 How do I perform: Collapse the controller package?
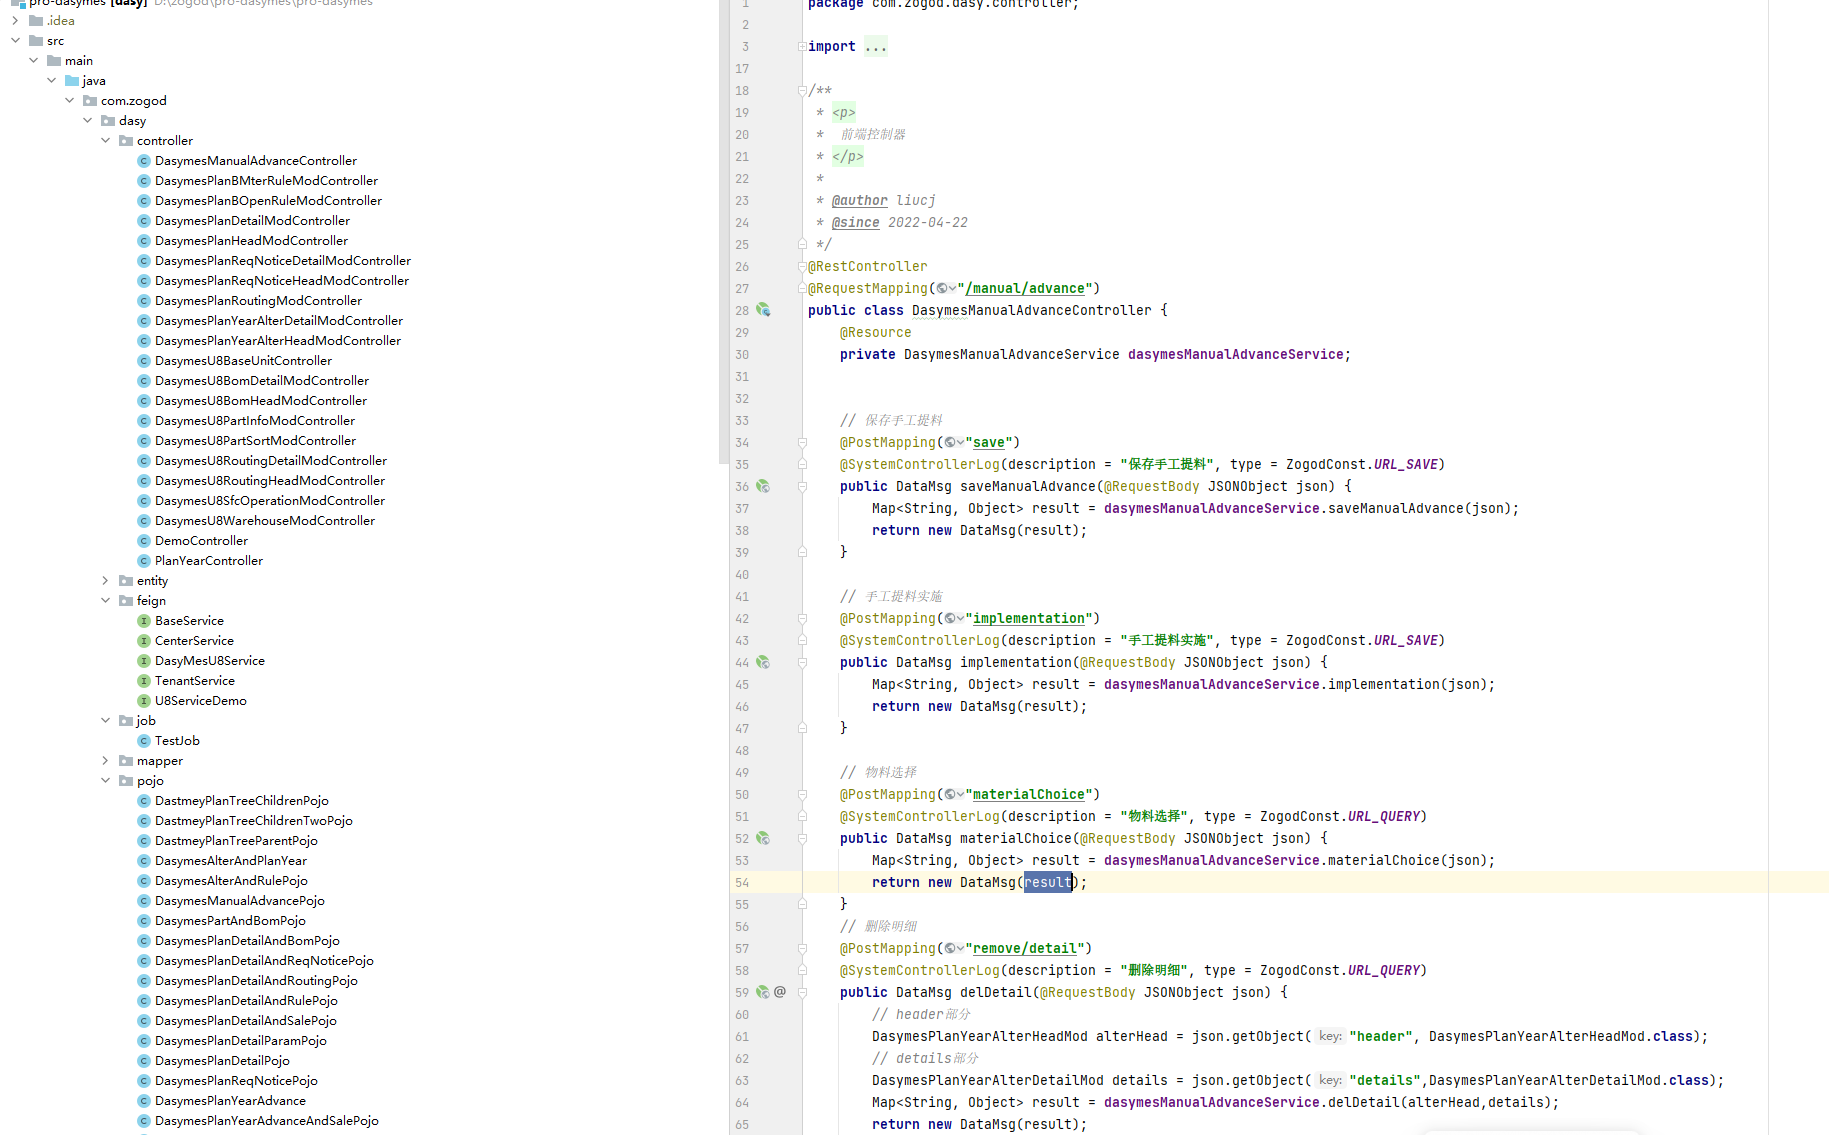(105, 141)
